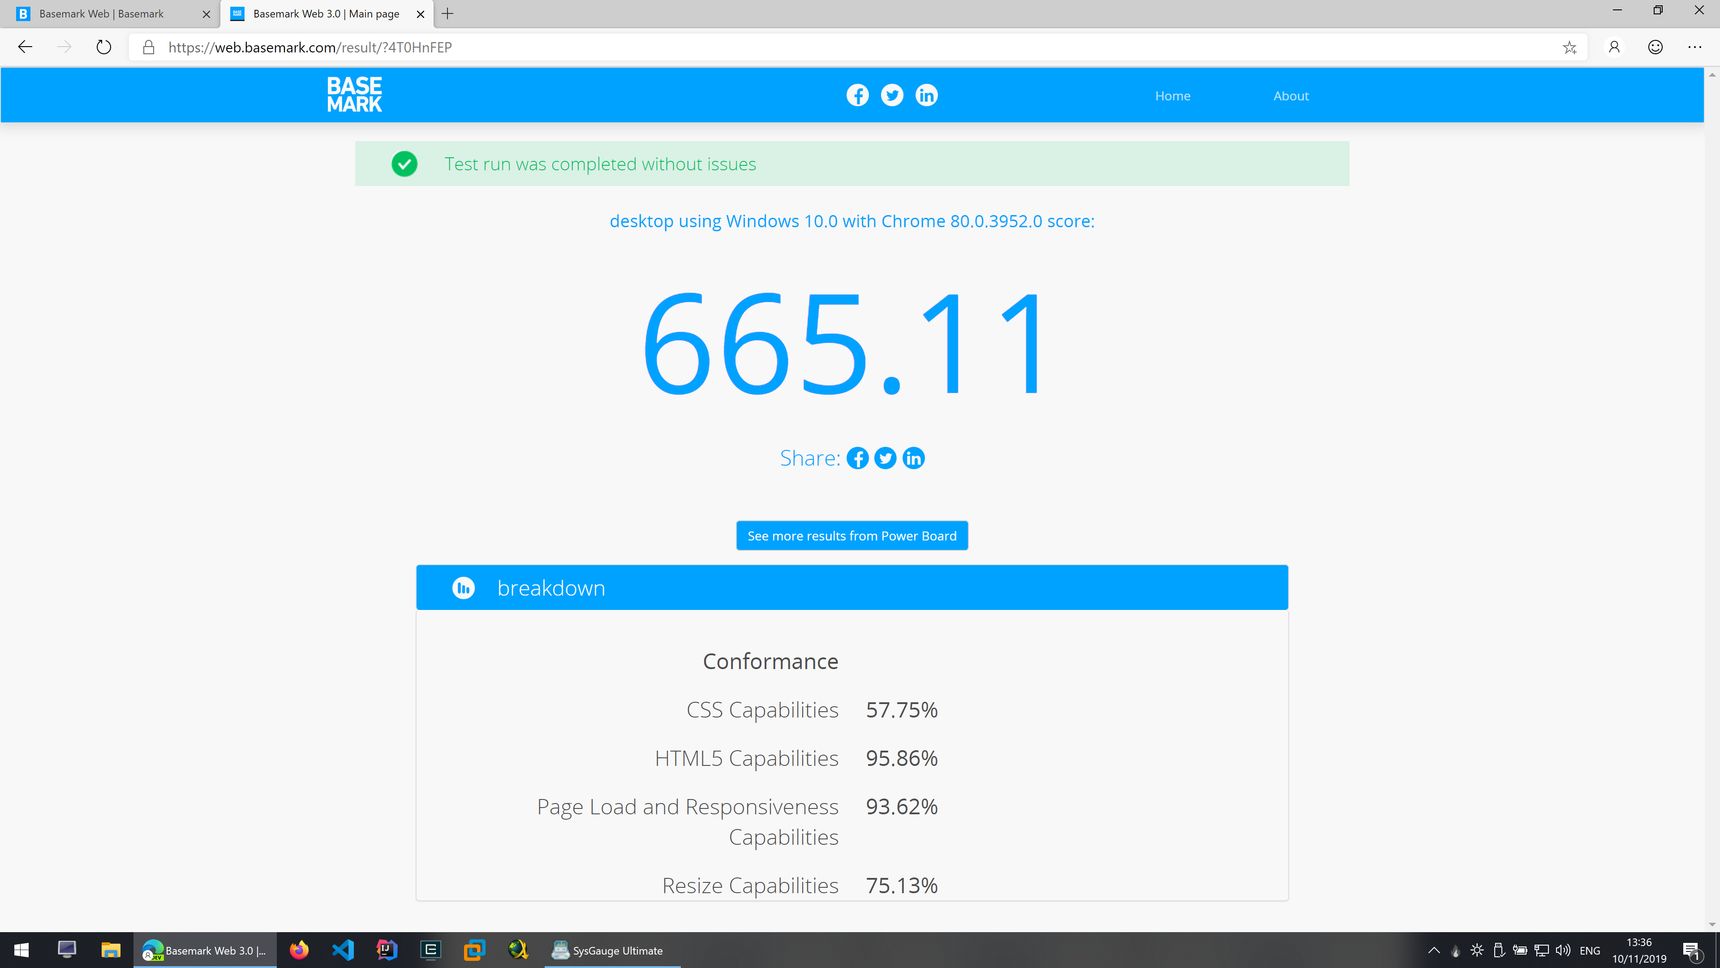Open the browser settings ellipsis menu
Screen dimensions: 1720x968
(x=1694, y=47)
